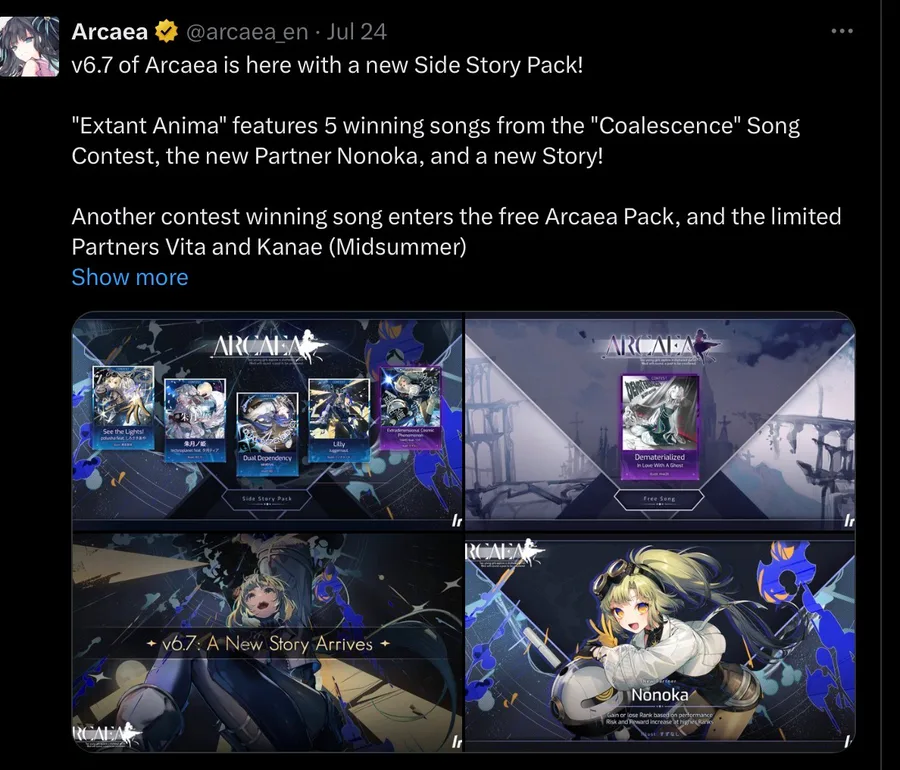
Task: Click the Dematerialized song jacket card
Action: 660,427
